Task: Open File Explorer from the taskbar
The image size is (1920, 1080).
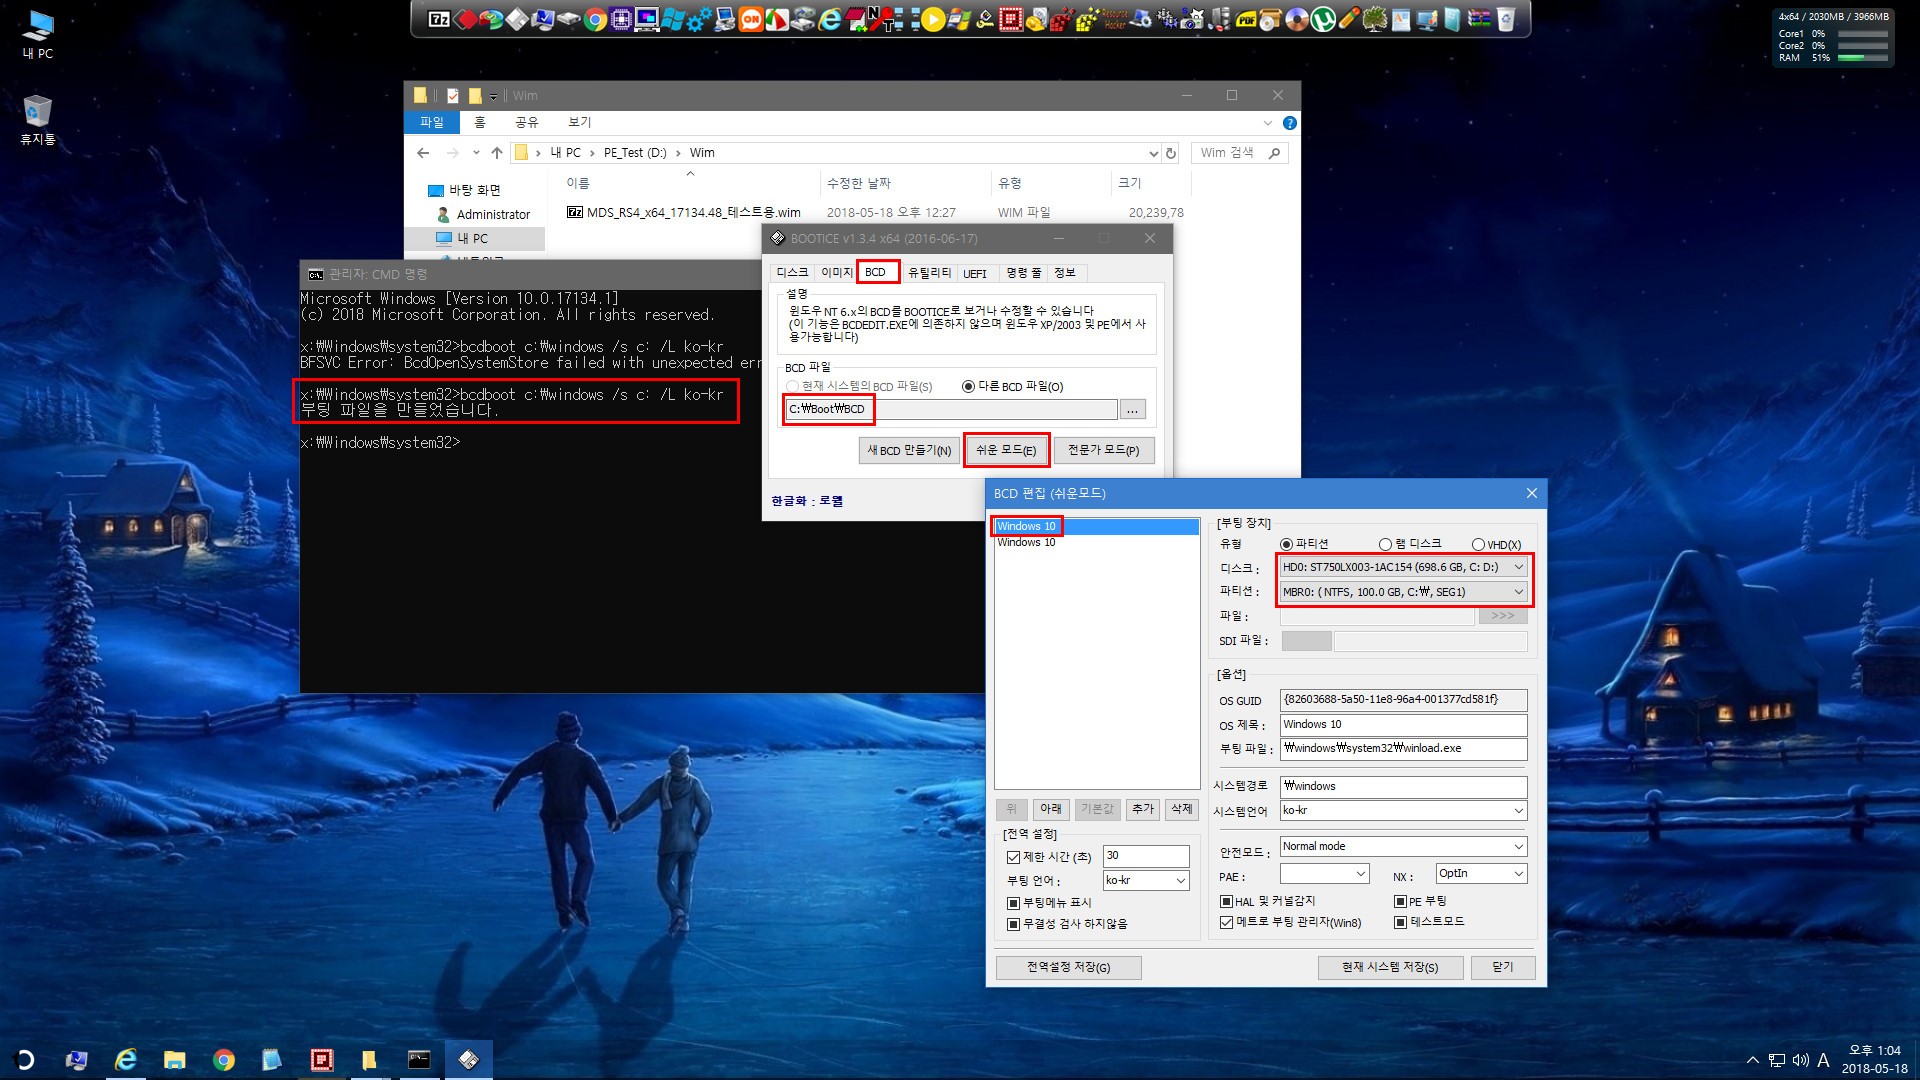Action: point(174,1059)
